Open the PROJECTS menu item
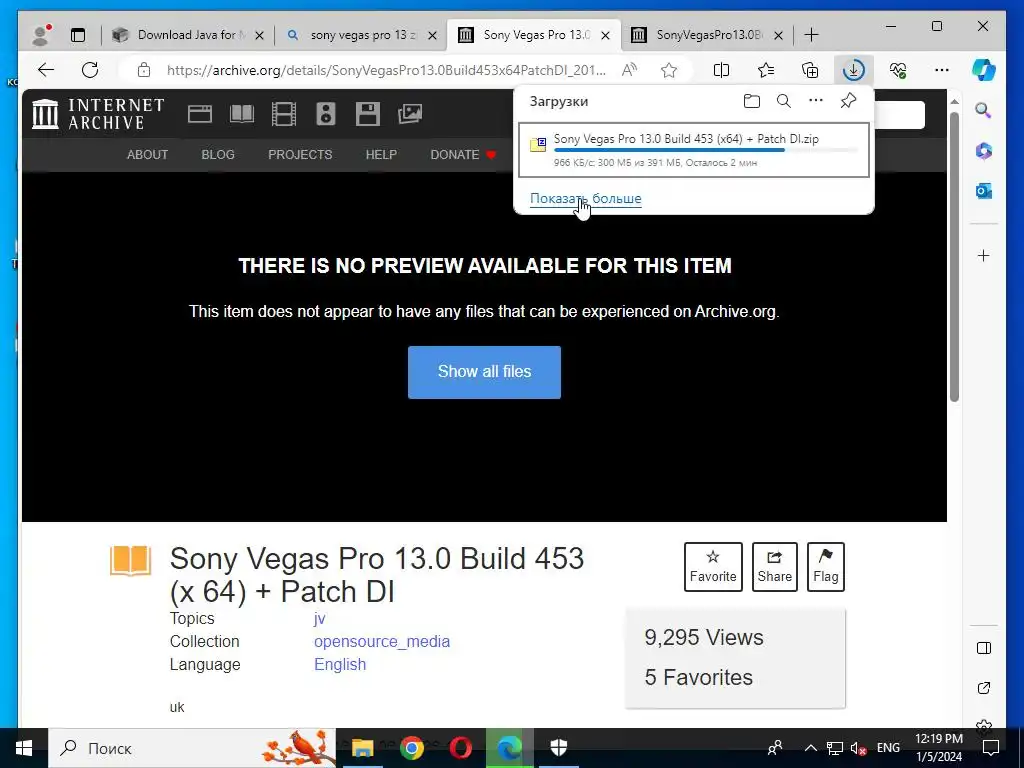The height and width of the screenshot is (768, 1024). (300, 155)
